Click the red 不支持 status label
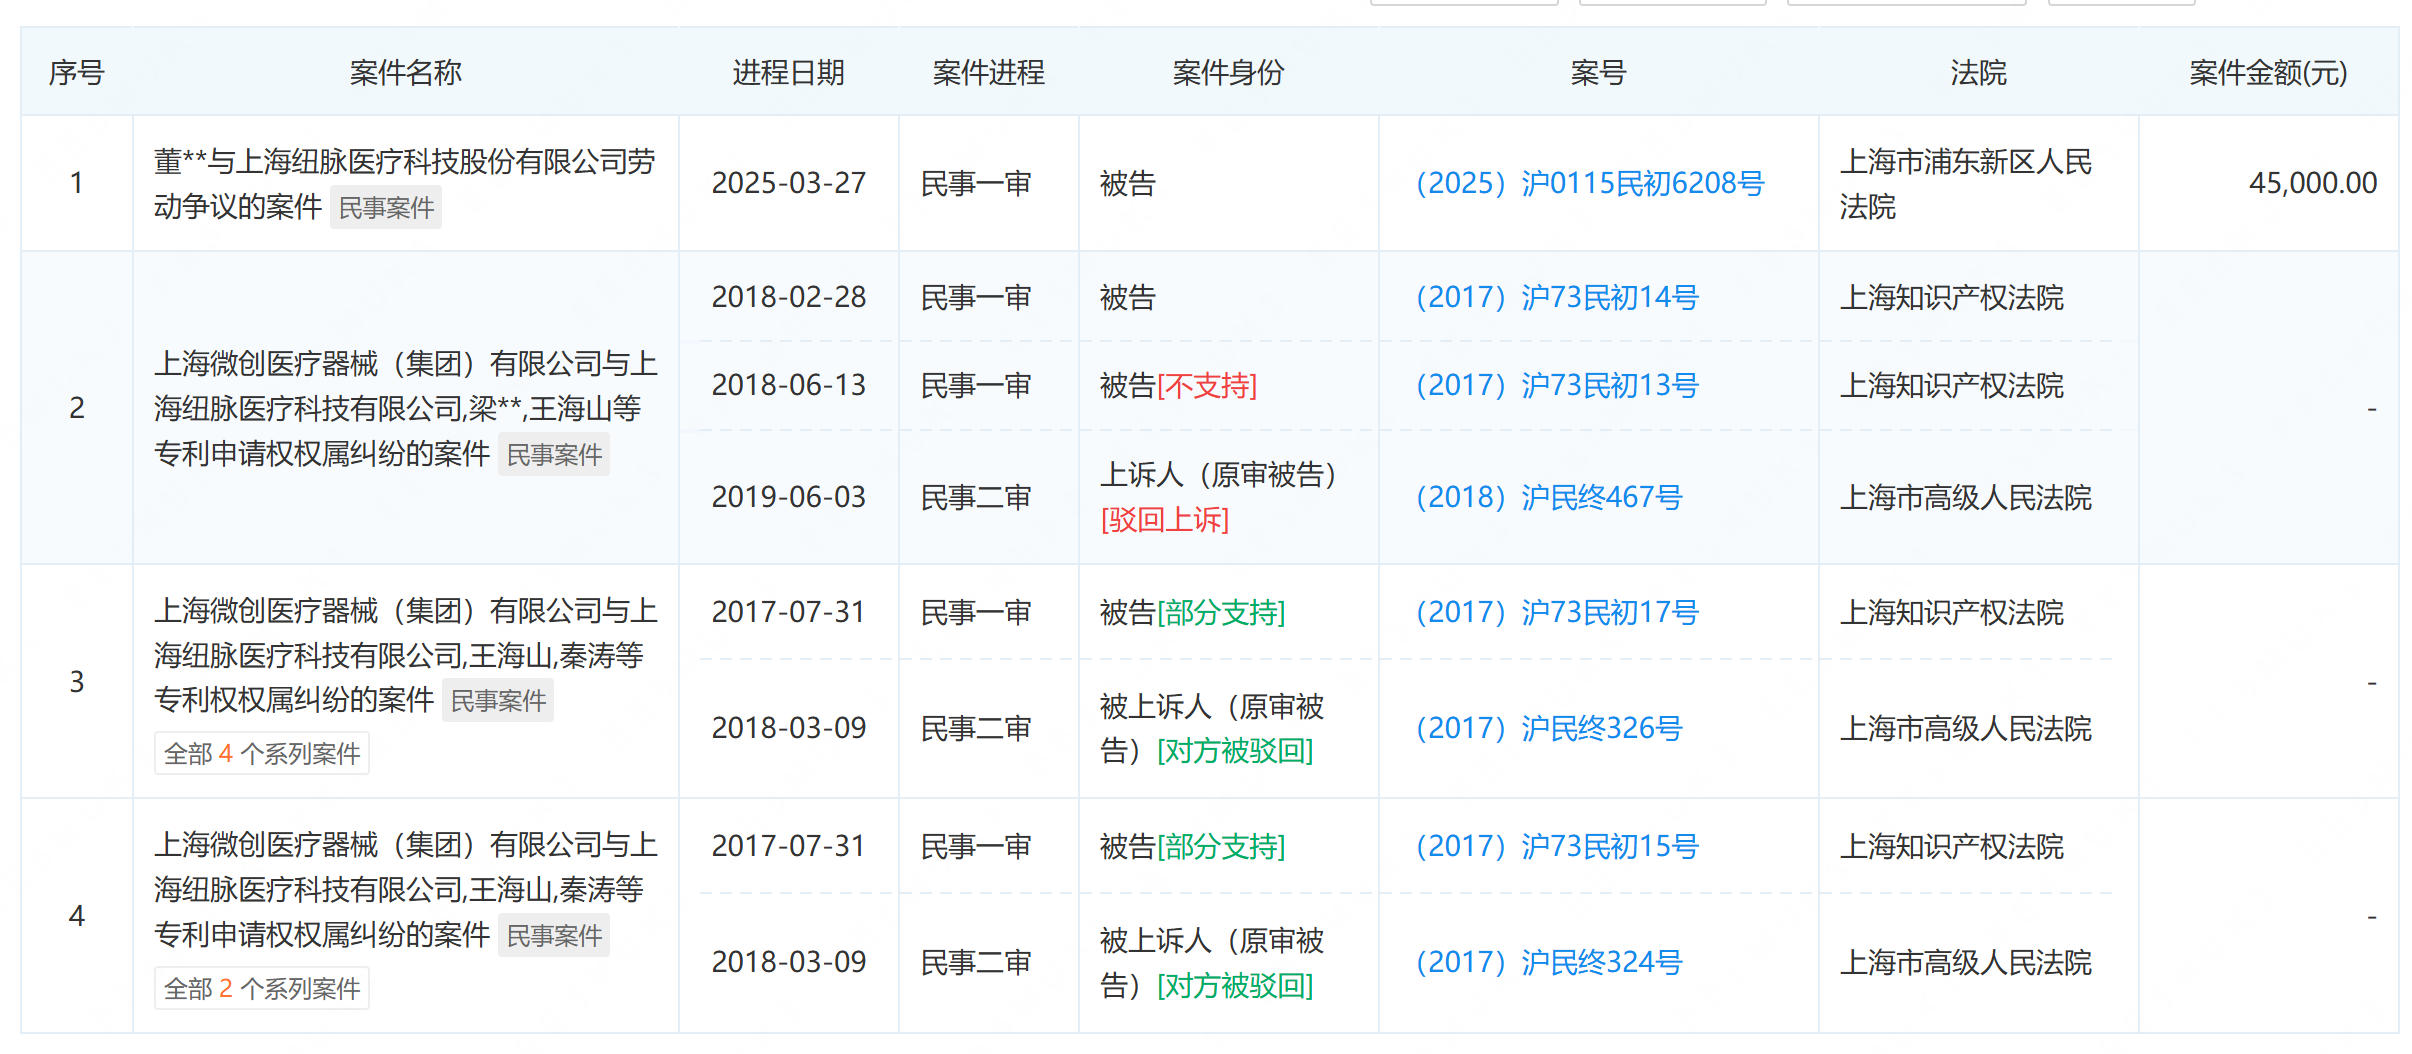 (x=1207, y=385)
